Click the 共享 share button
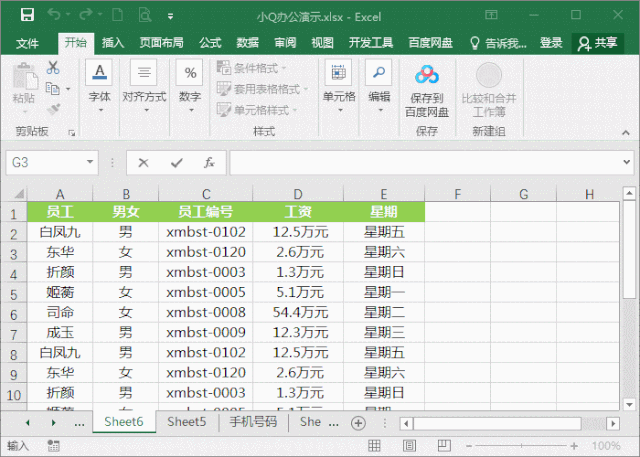This screenshot has height=457, width=640. [598, 43]
